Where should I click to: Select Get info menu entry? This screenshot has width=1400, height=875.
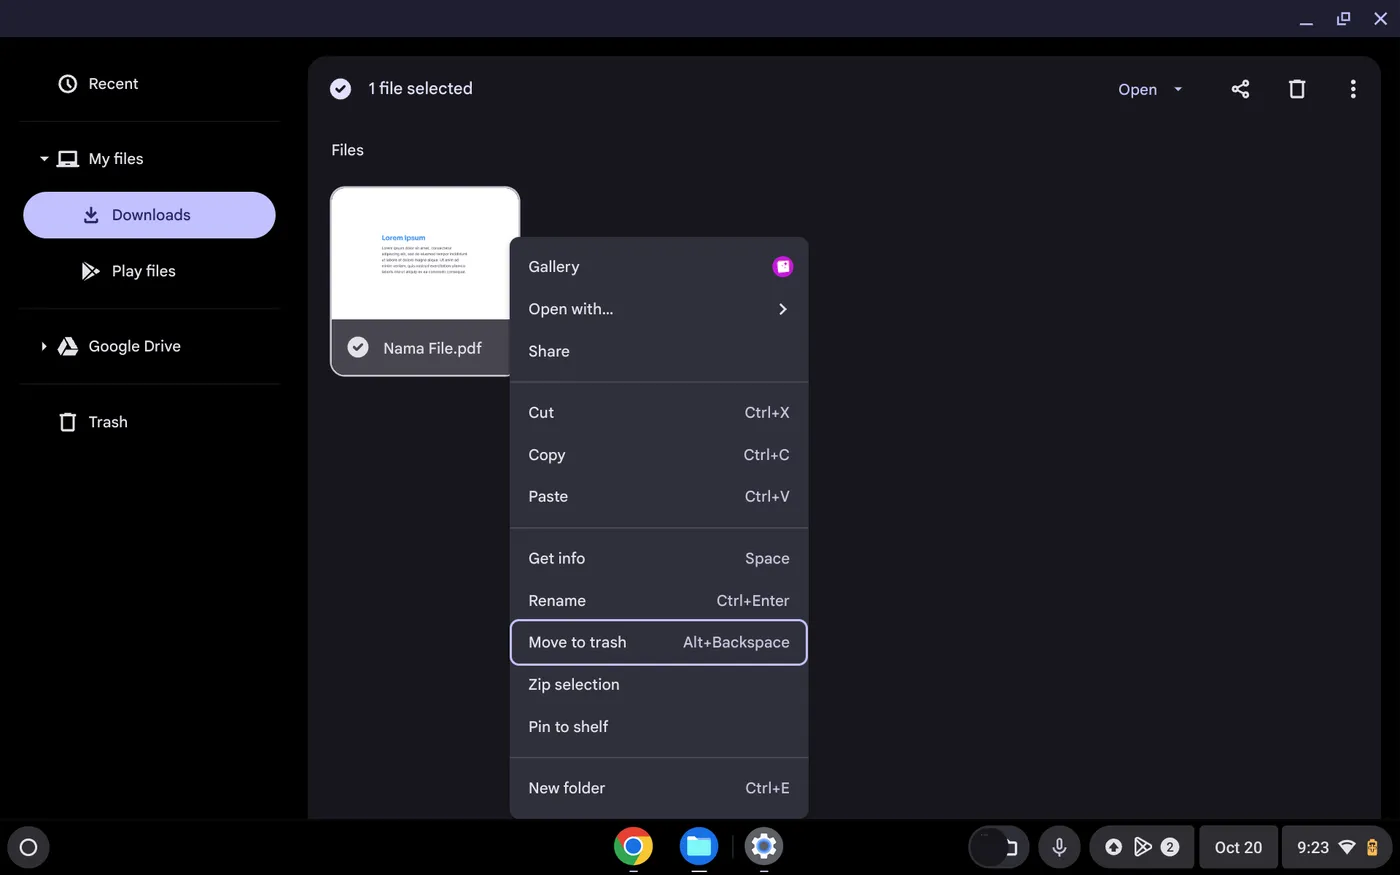659,558
